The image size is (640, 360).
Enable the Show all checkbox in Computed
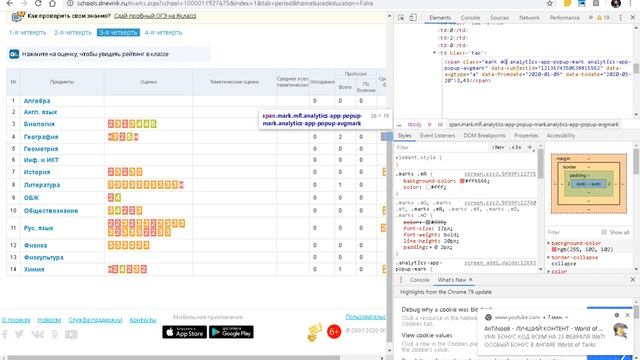604,232
